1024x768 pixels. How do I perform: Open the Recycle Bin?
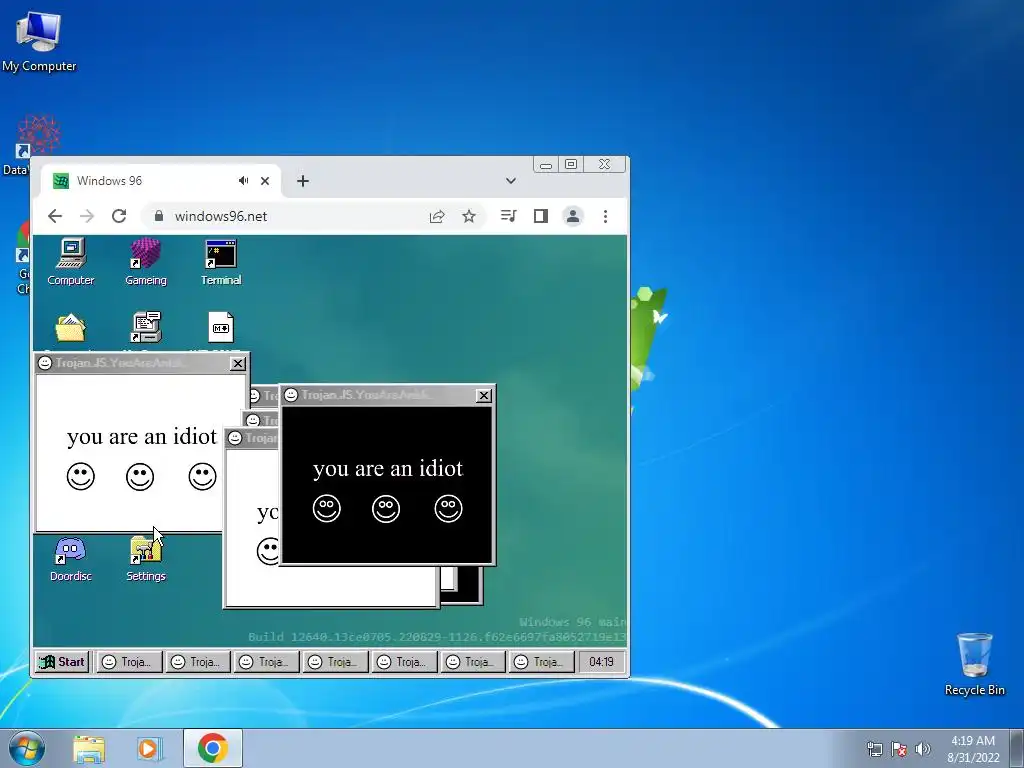coord(974,664)
